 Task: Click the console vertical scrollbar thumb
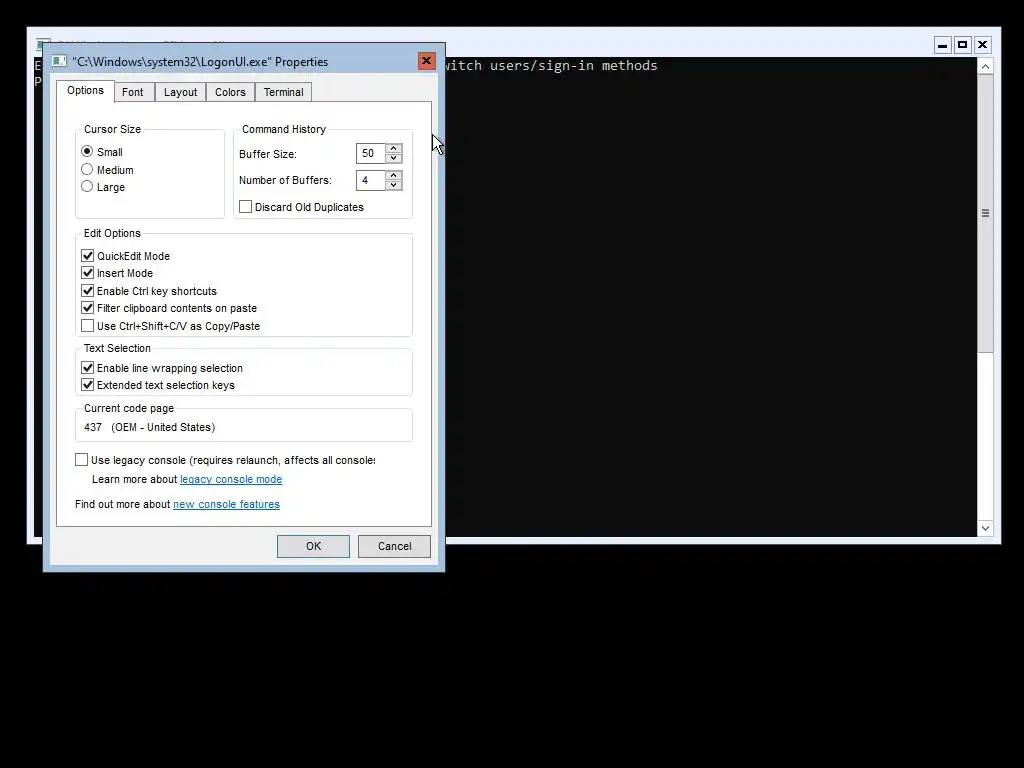click(x=985, y=214)
